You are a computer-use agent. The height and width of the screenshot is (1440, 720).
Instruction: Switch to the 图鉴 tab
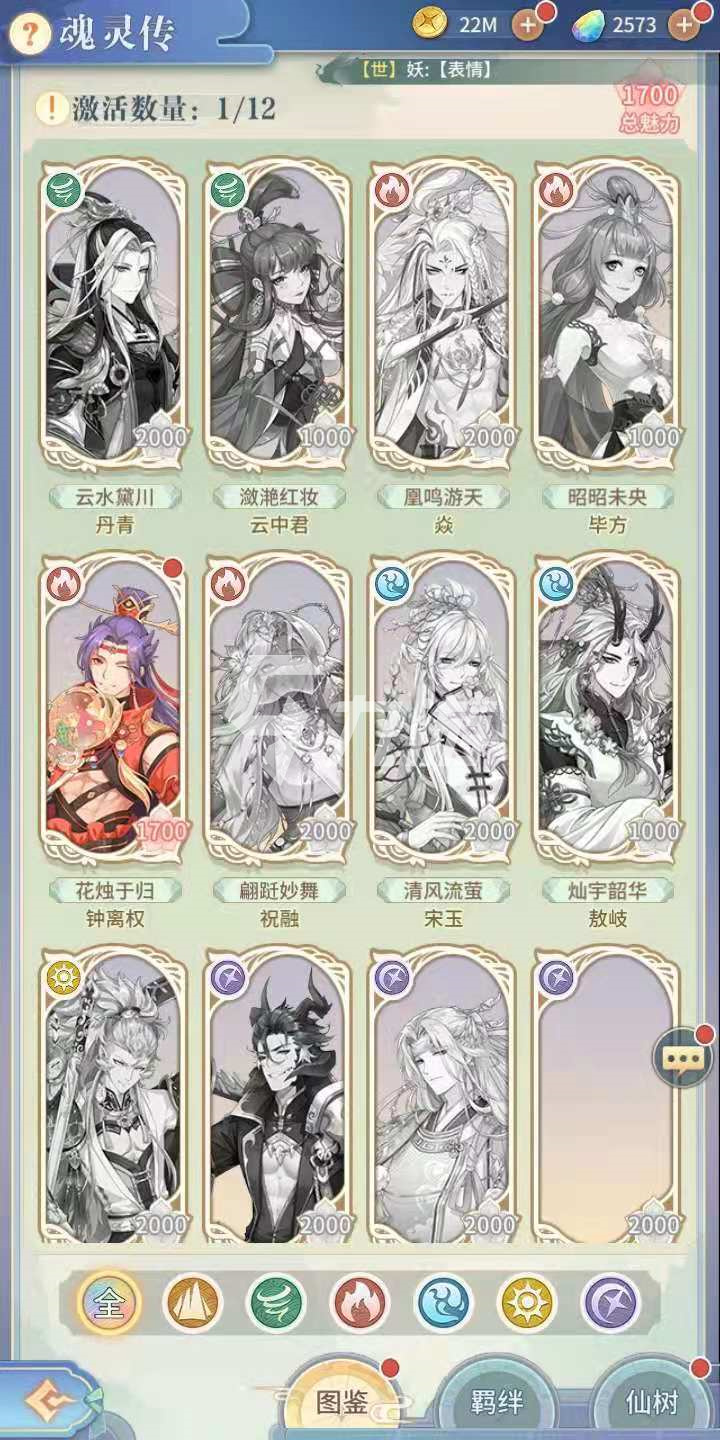[343, 1402]
